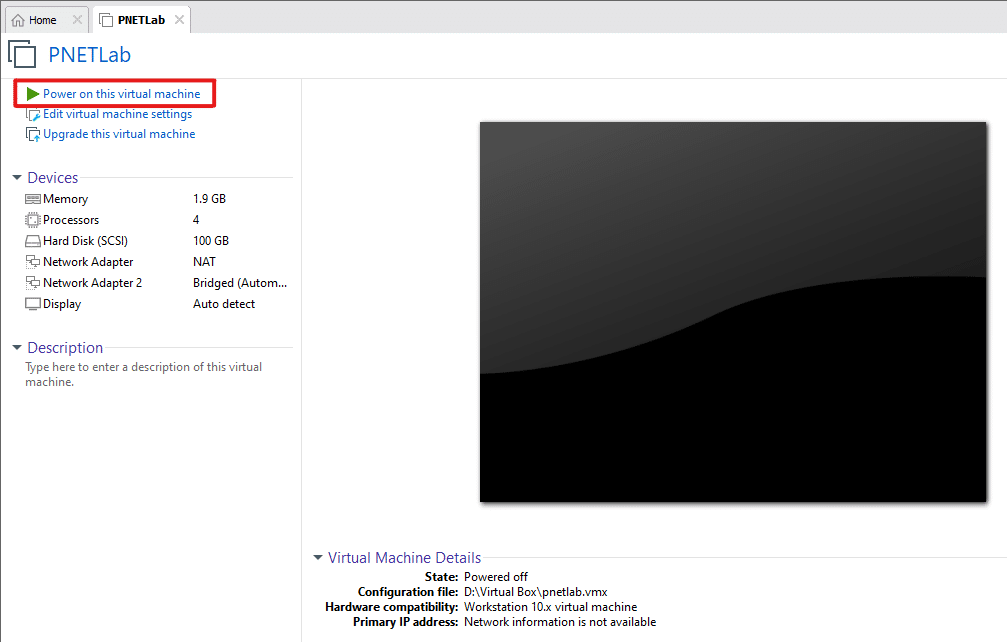Screen dimensions: 1007x642
Task: Click the Memory device icon
Action: (33, 199)
